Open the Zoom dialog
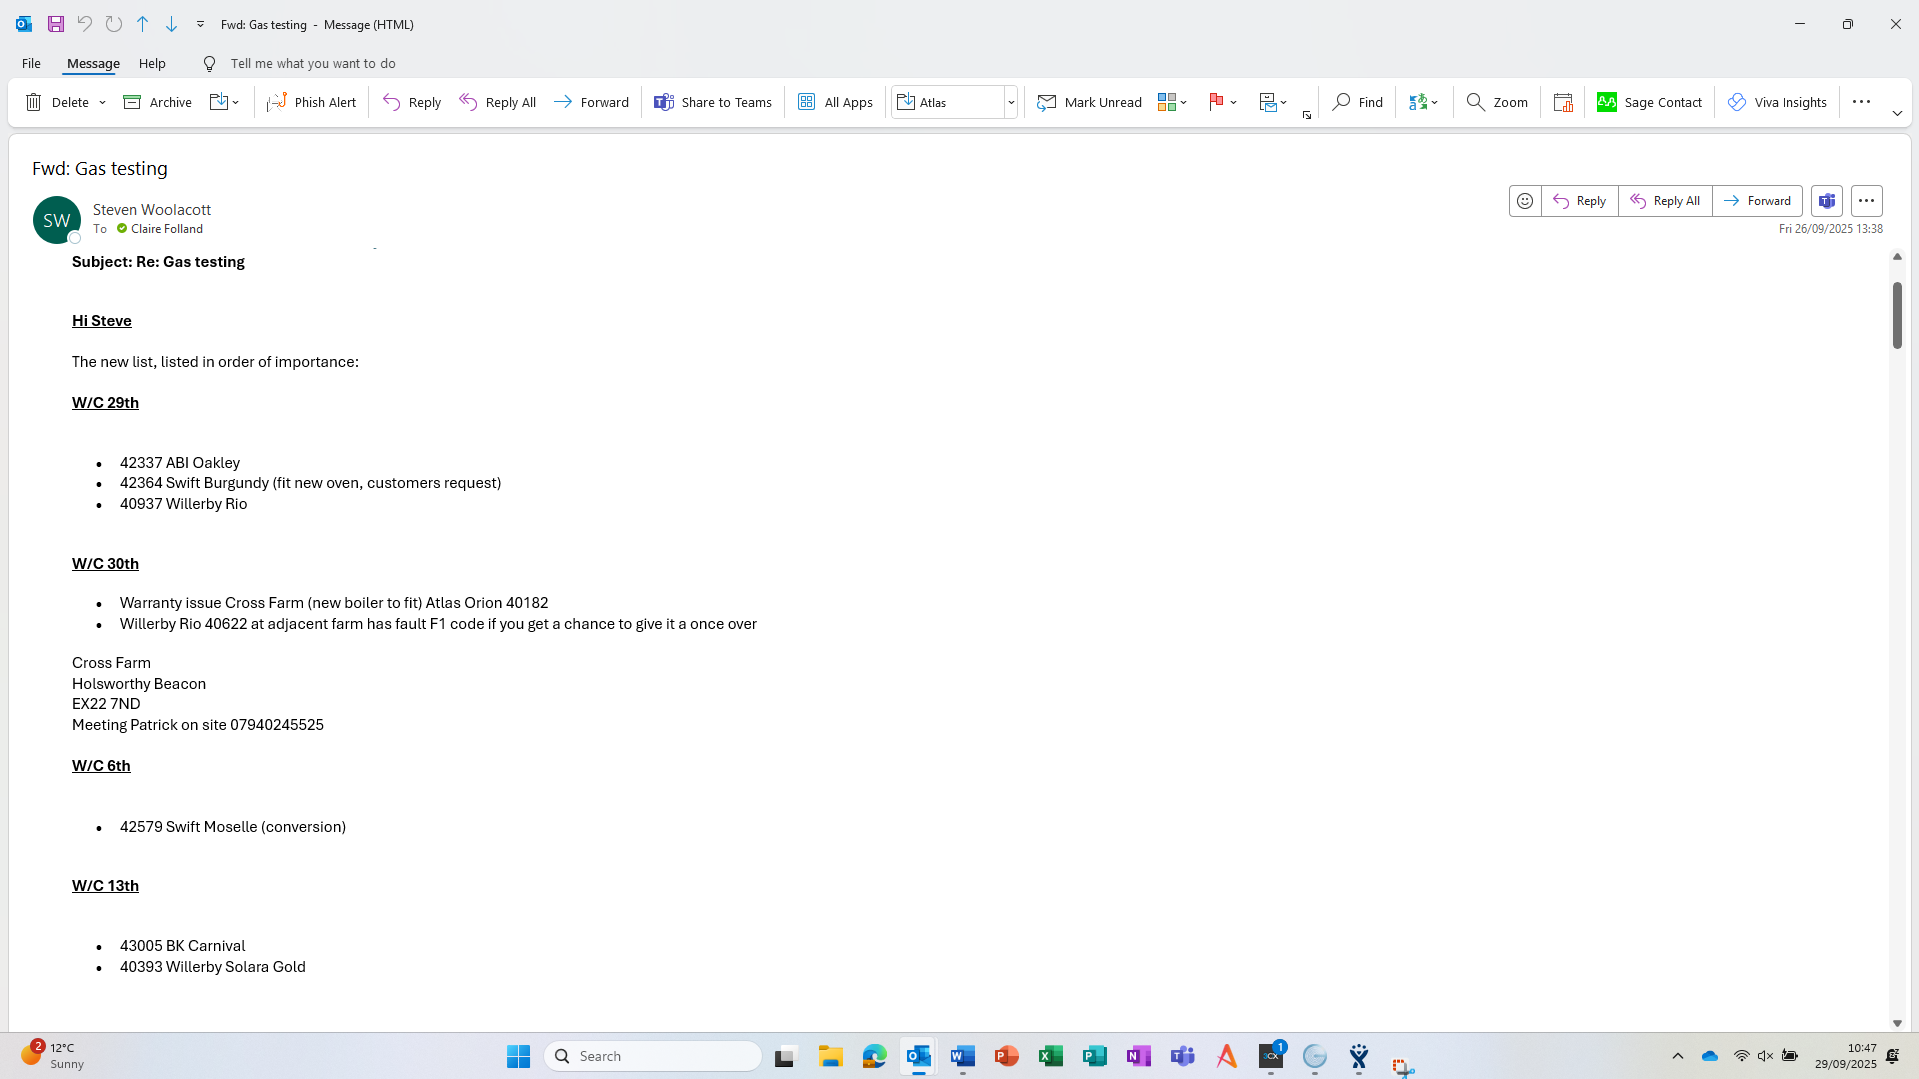1919x1079 pixels. (1497, 102)
